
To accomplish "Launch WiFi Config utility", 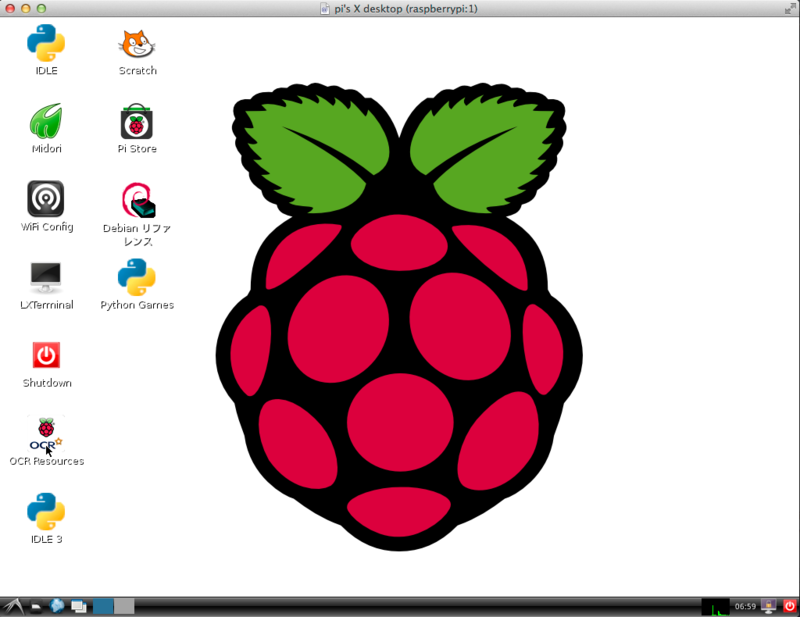I will pos(45,199).
